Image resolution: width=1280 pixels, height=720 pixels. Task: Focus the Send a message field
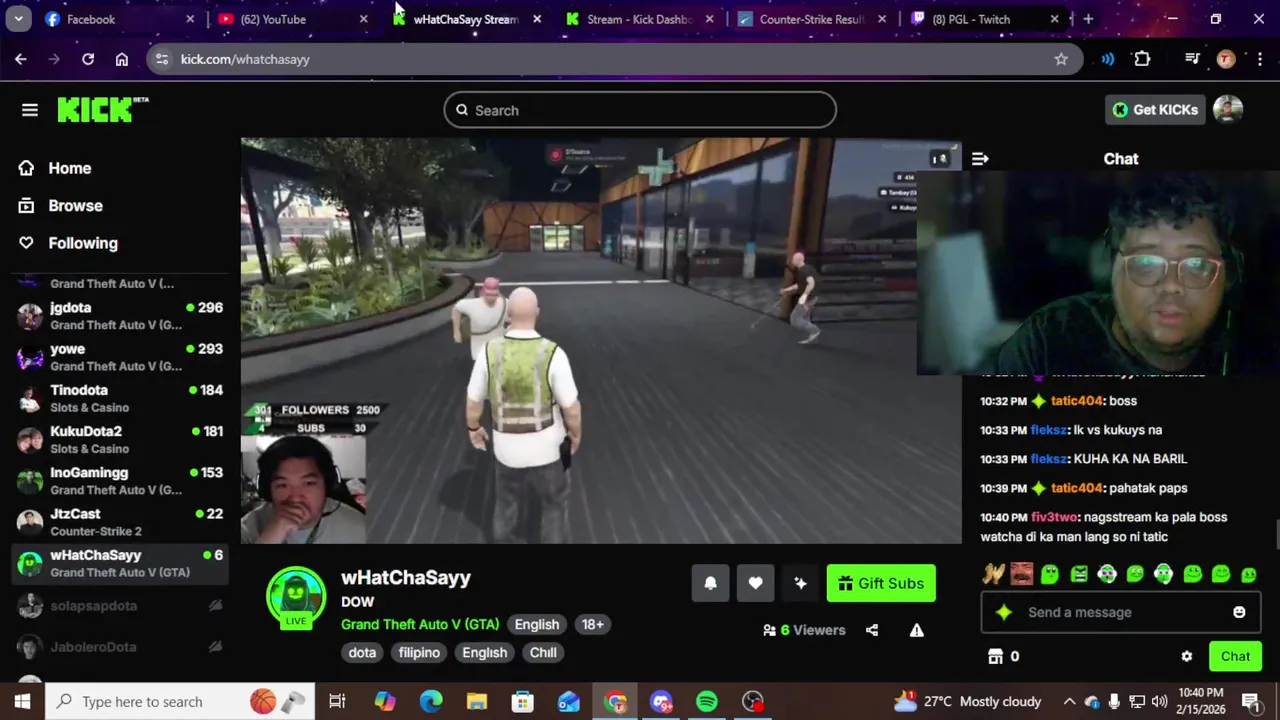point(1120,612)
